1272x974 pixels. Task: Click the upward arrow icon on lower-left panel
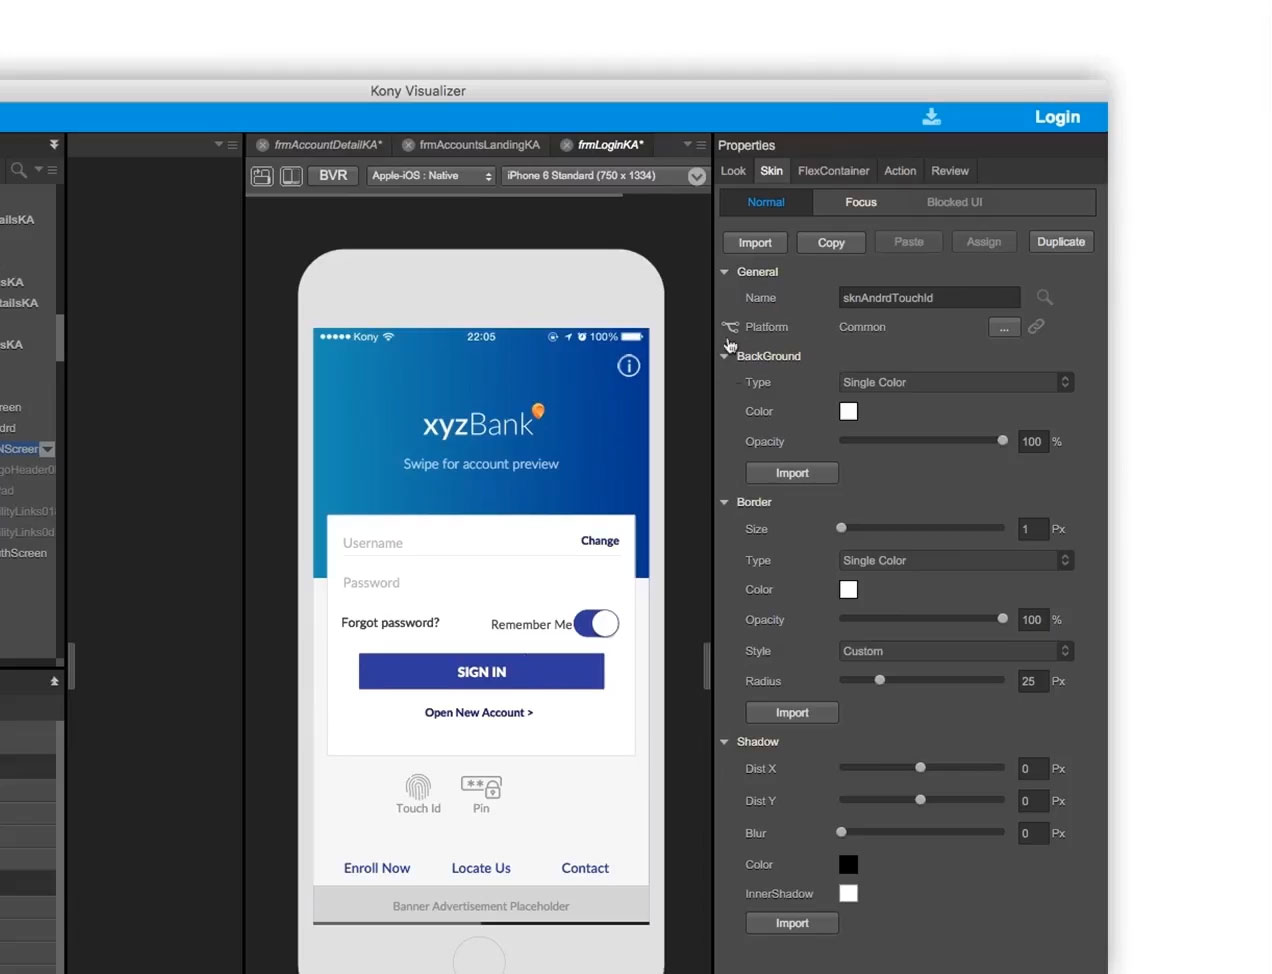(x=54, y=681)
